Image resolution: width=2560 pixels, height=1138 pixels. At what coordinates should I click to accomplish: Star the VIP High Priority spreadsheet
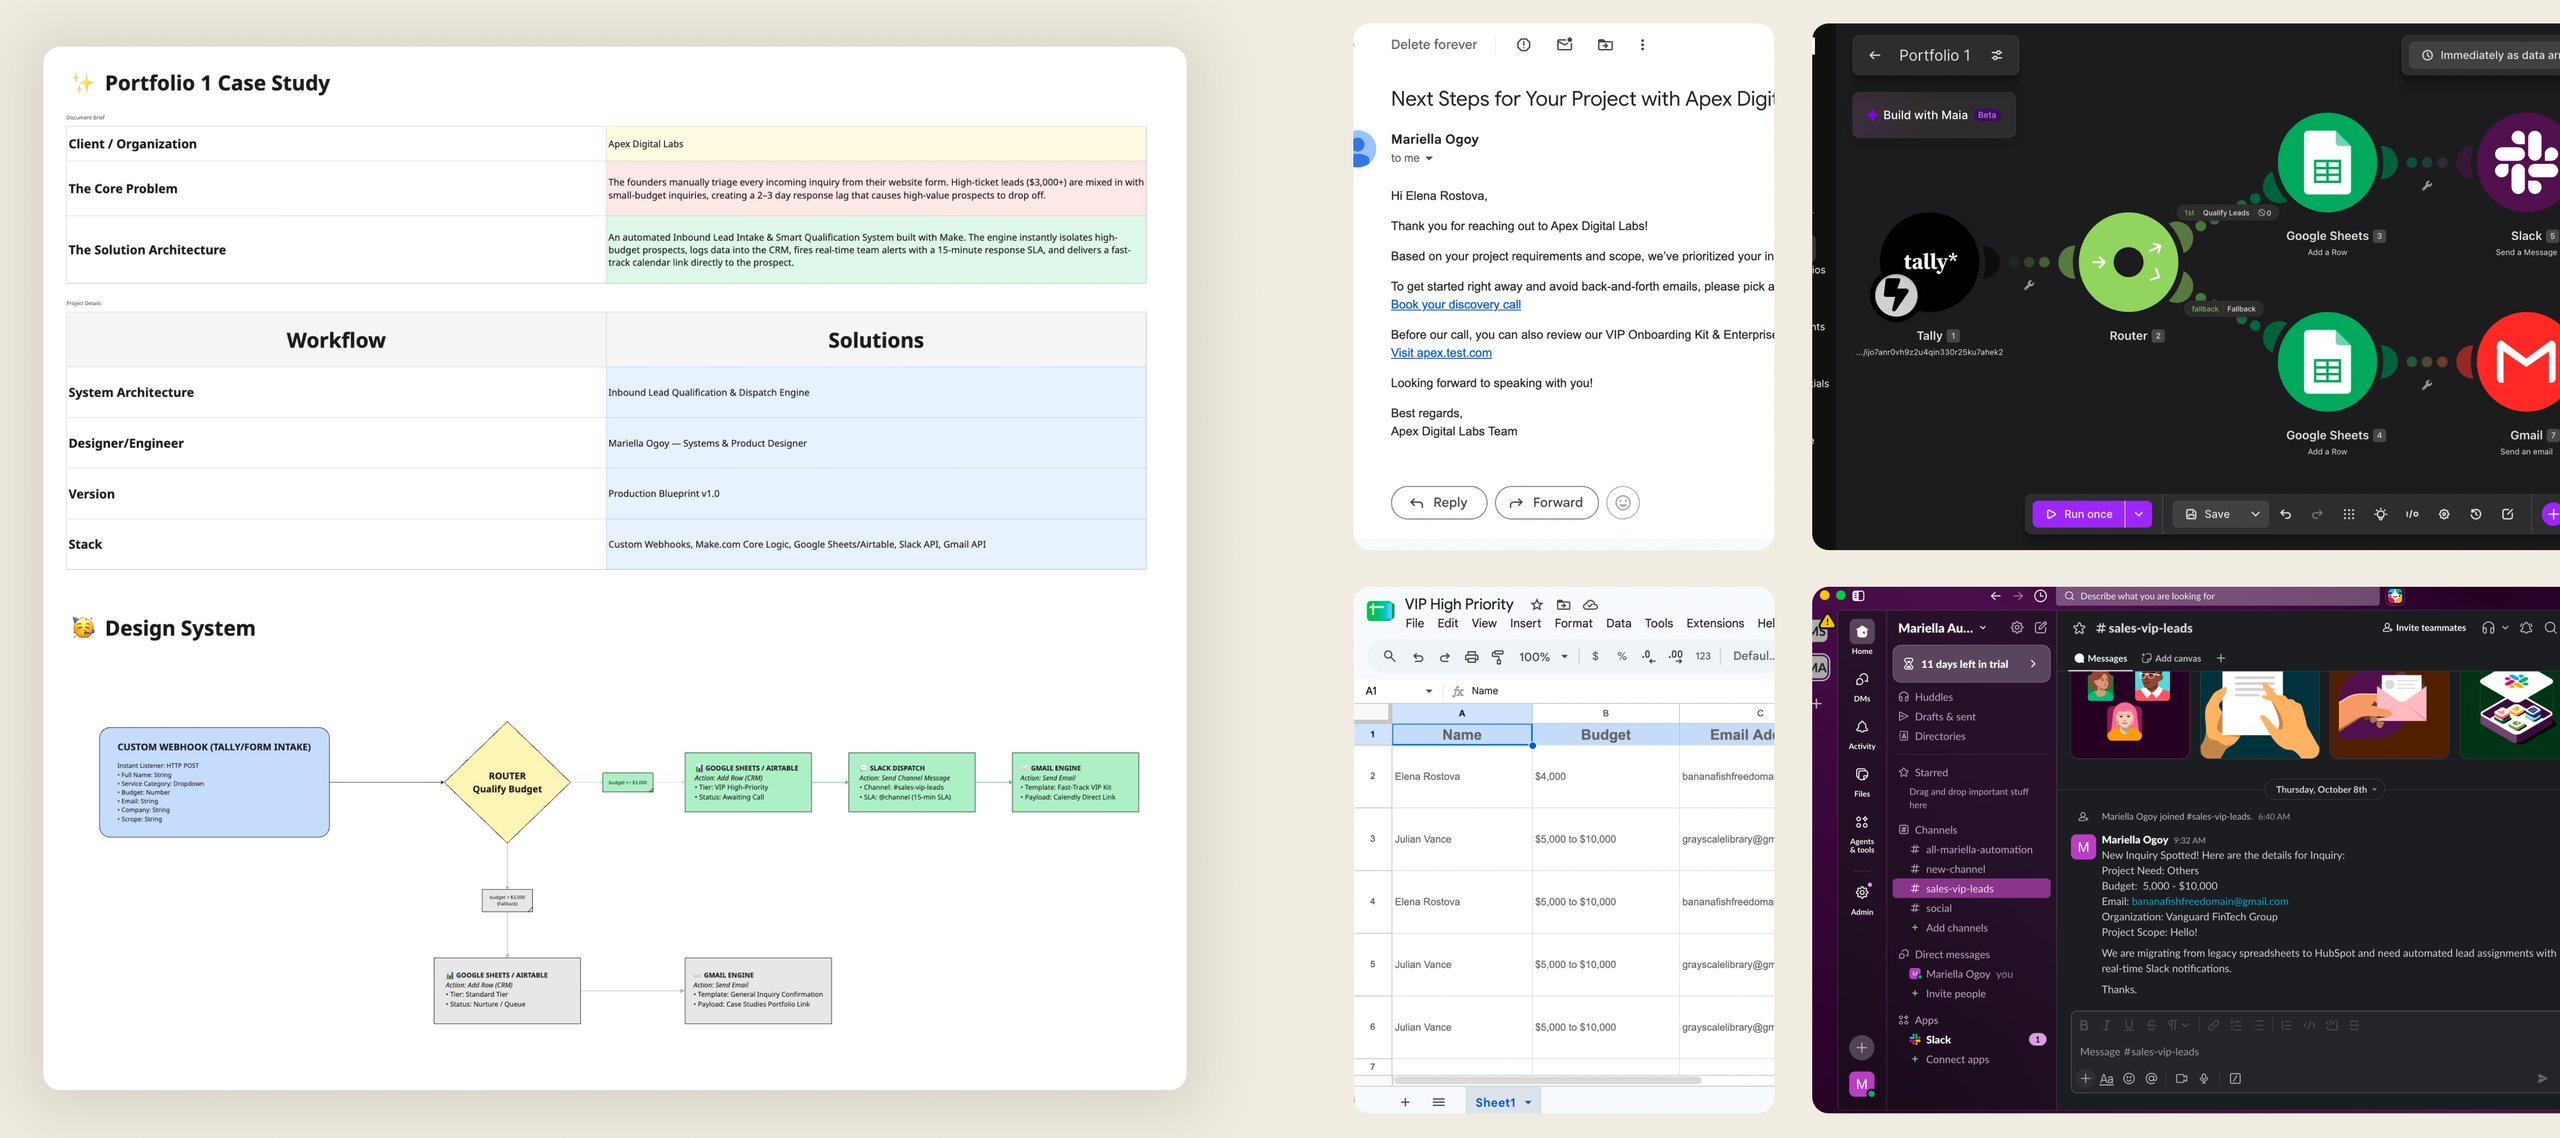(1537, 605)
